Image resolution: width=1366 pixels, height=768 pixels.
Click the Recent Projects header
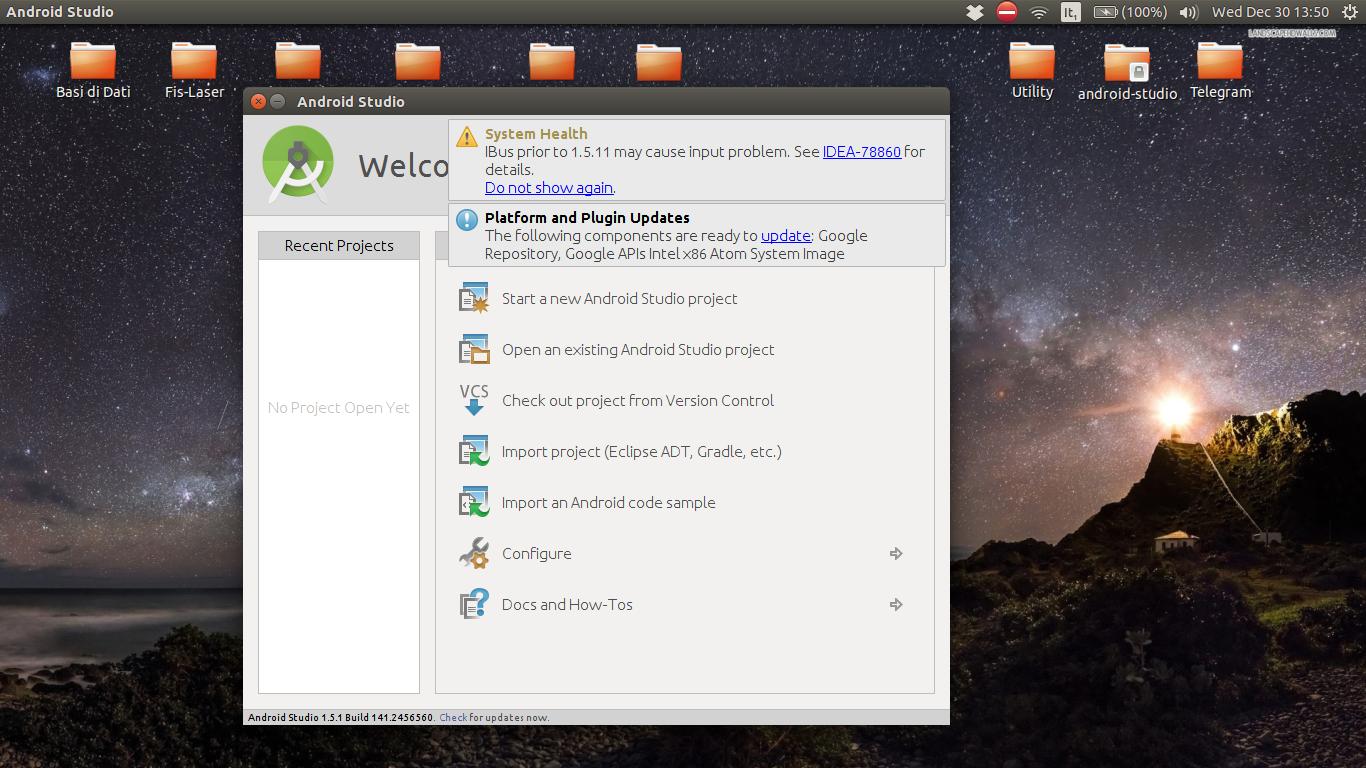point(339,246)
